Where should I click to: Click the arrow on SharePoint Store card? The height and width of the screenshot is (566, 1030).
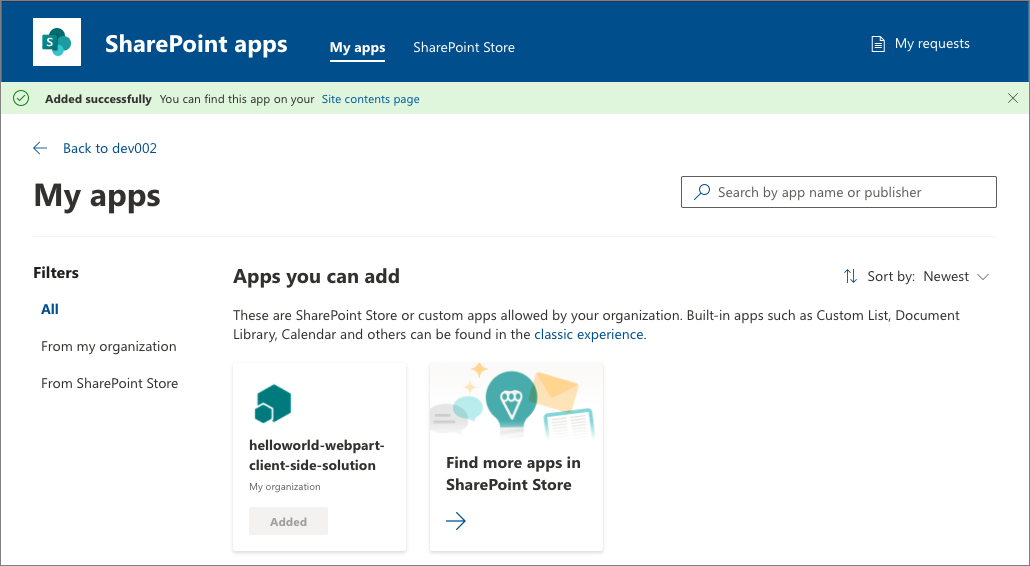tap(456, 521)
